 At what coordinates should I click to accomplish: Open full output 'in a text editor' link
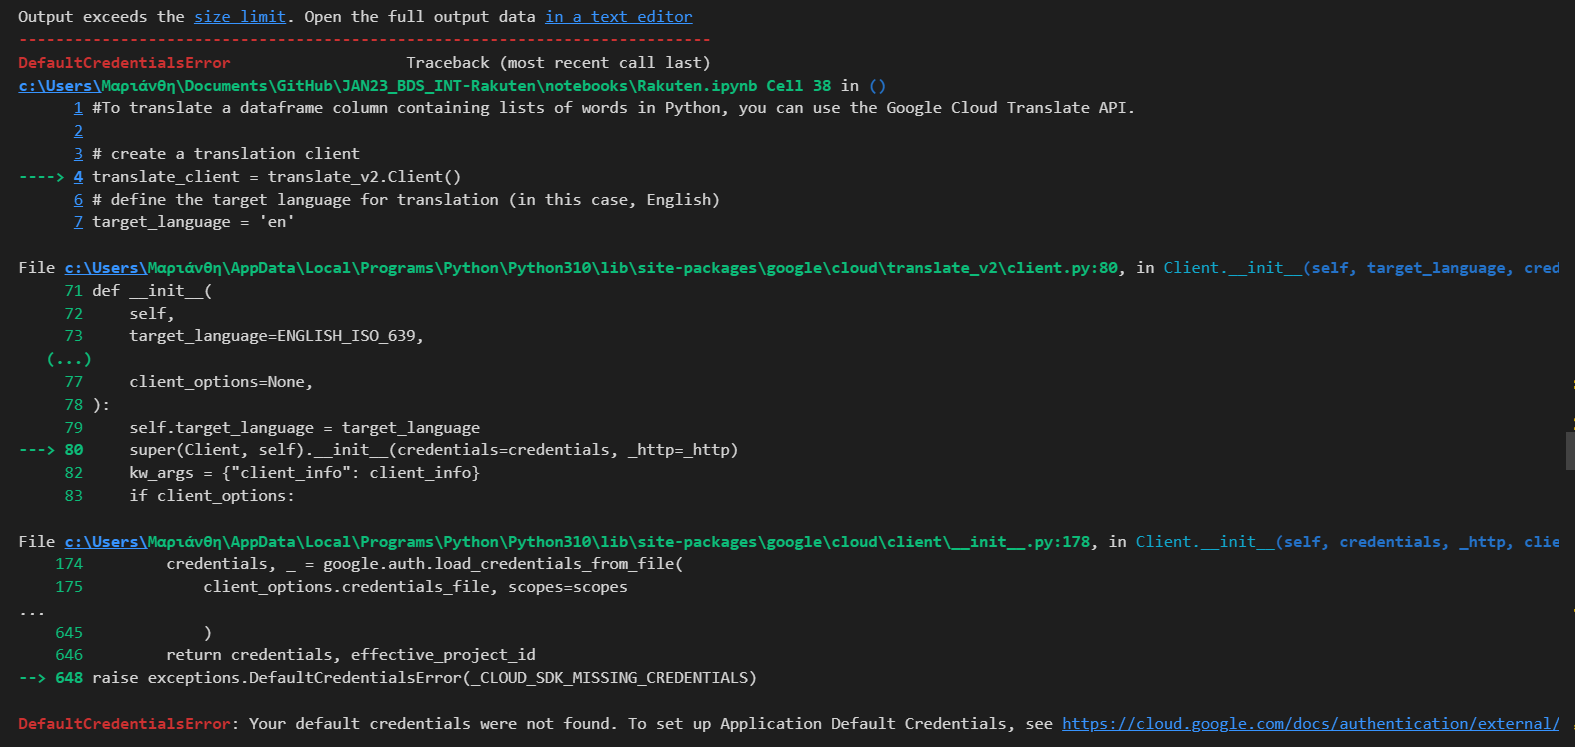[619, 17]
